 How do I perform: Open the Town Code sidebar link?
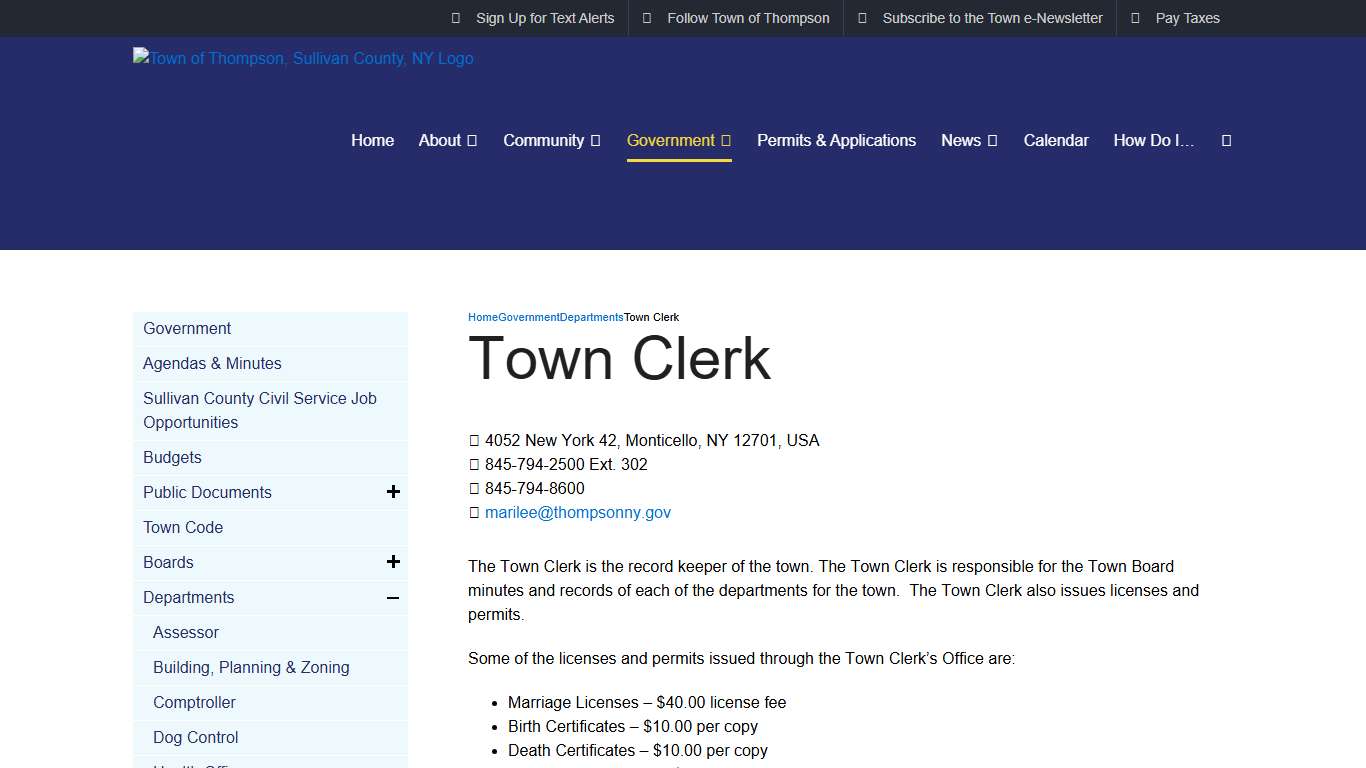(x=183, y=527)
